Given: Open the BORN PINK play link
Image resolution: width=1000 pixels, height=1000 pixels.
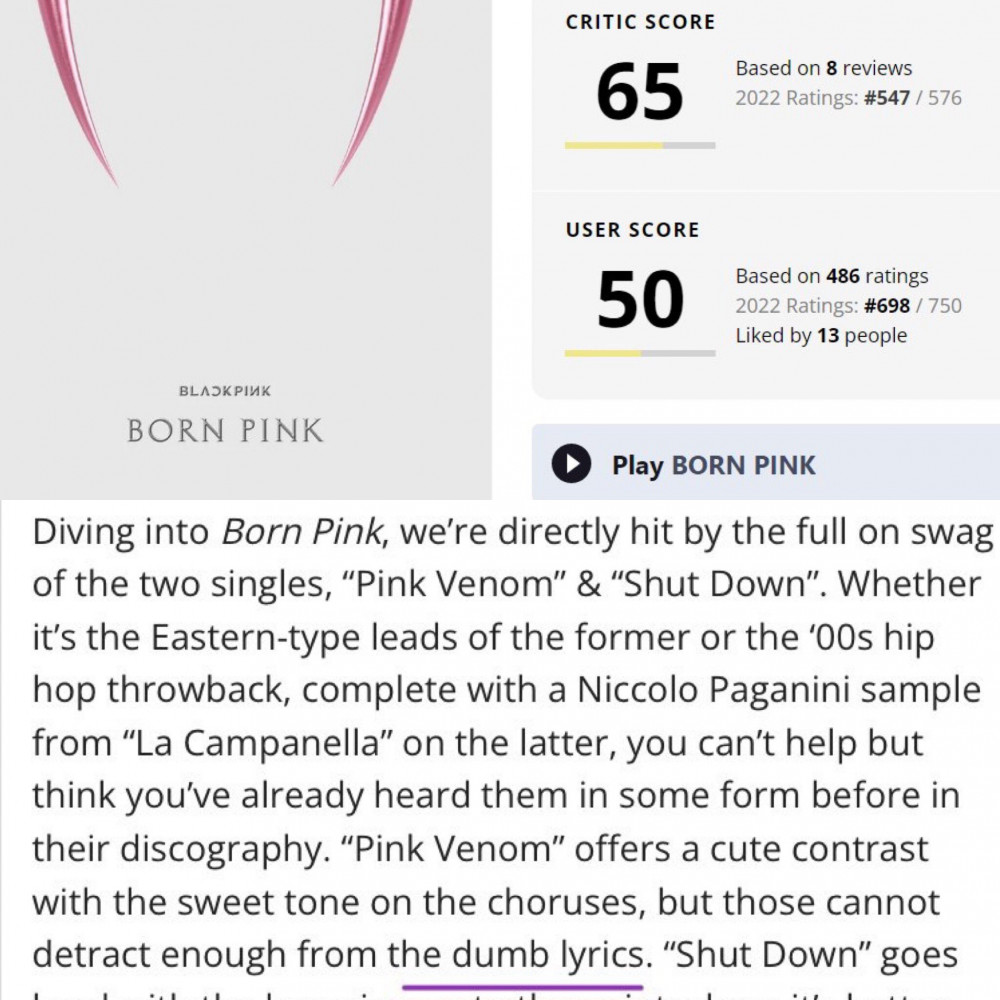Looking at the screenshot, I should tap(714, 465).
